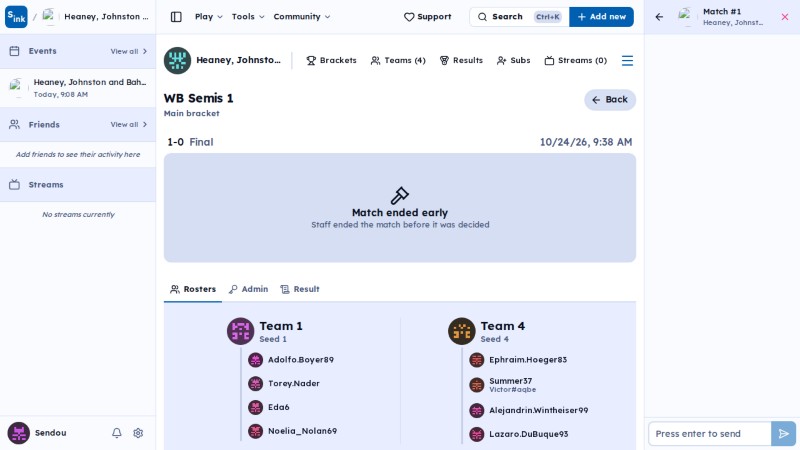Open the Subs tab
Image resolution: width=800 pixels, height=450 pixels.
[x=513, y=60]
